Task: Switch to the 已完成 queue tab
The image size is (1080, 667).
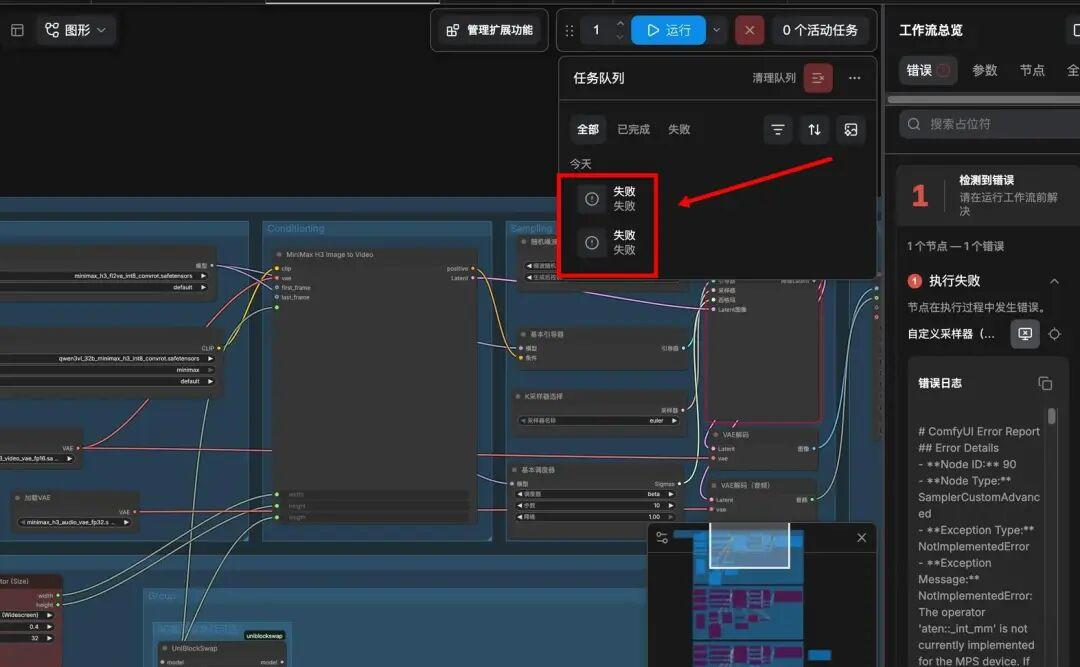Action: pos(633,130)
